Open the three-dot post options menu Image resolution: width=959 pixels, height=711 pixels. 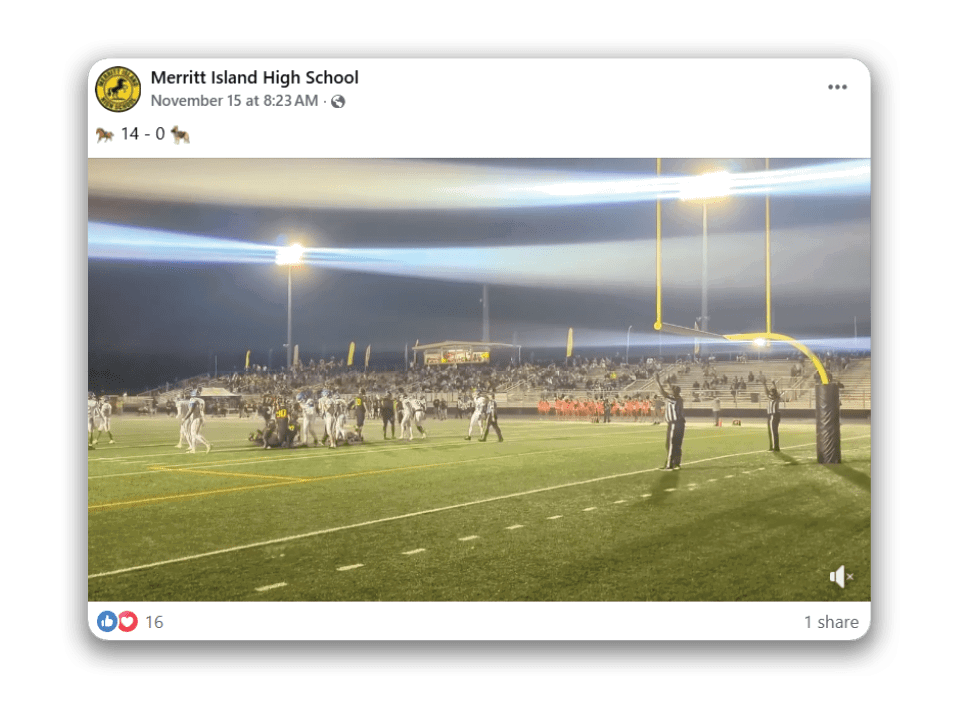point(837,87)
